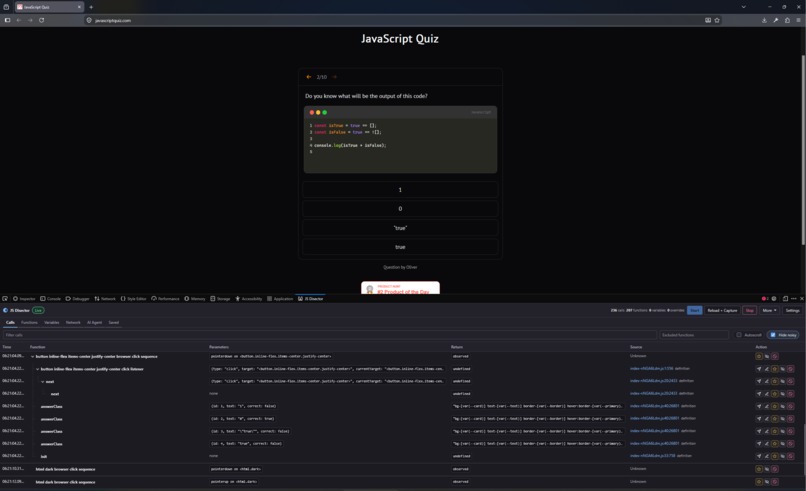Open the Accessibility DevTools panel
The height and width of the screenshot is (491, 806).
tap(249, 299)
